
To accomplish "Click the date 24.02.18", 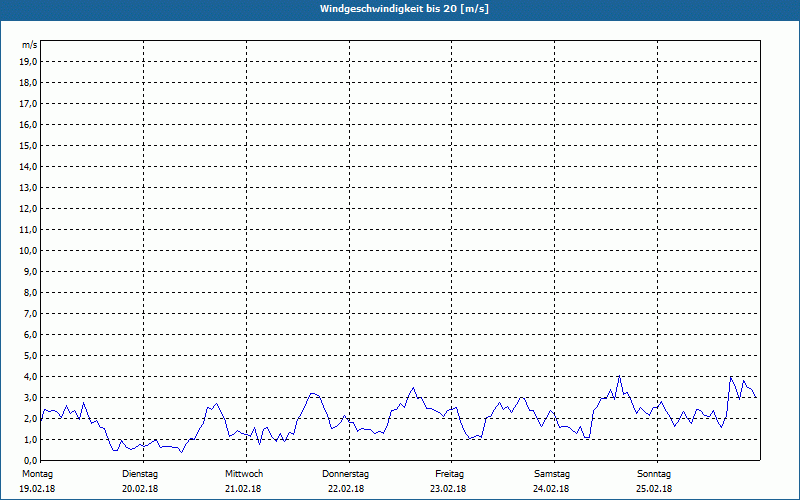I will [551, 489].
